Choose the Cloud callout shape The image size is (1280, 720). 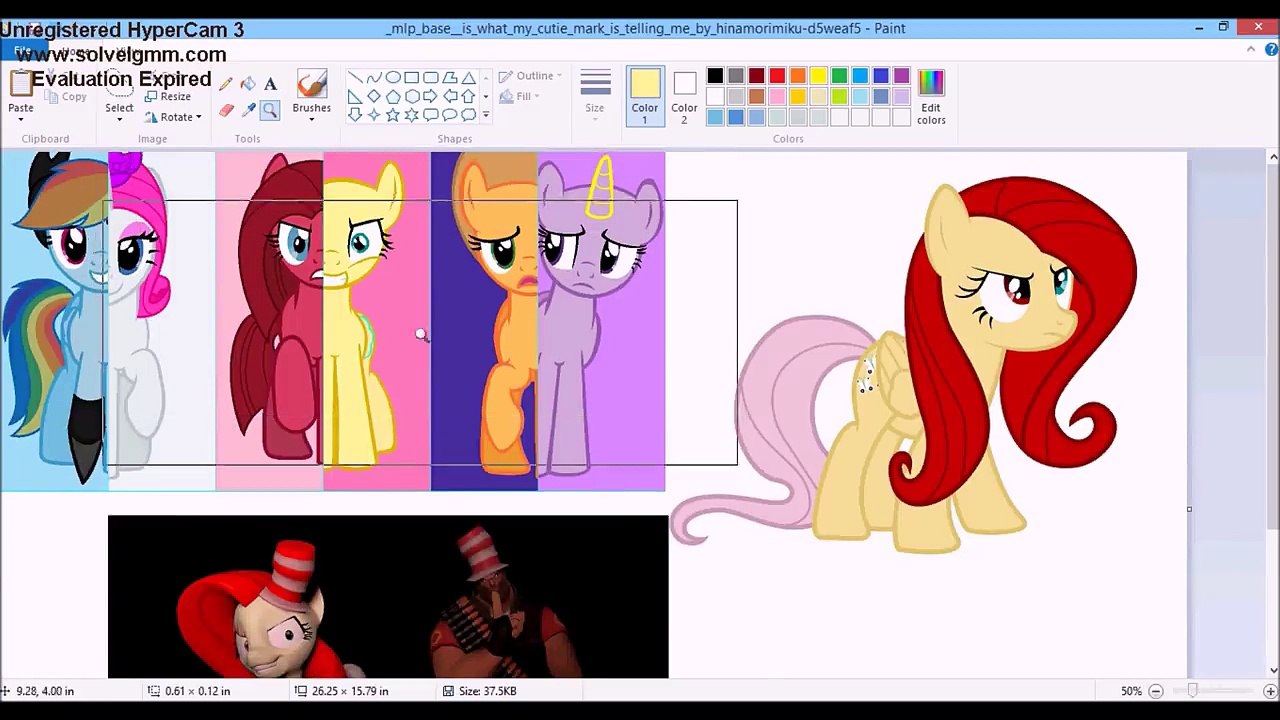(x=469, y=116)
